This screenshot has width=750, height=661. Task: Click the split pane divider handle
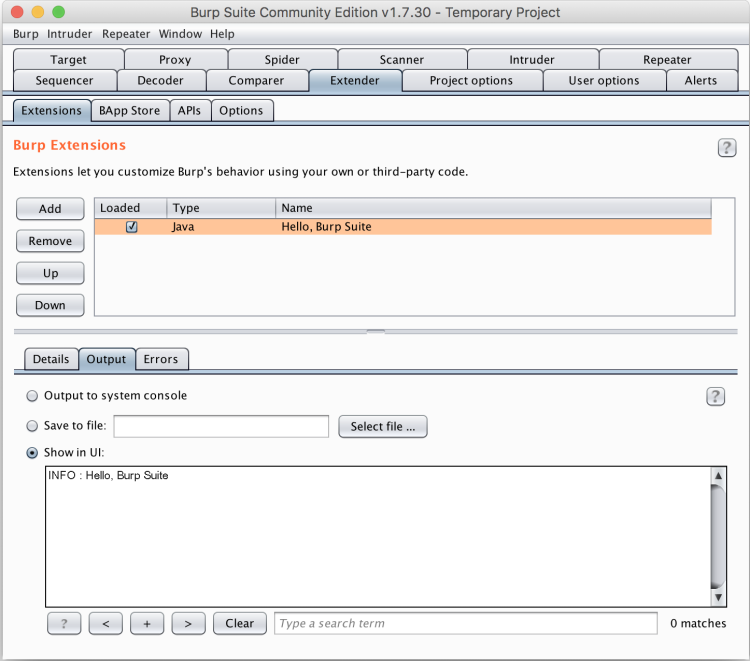[375, 331]
